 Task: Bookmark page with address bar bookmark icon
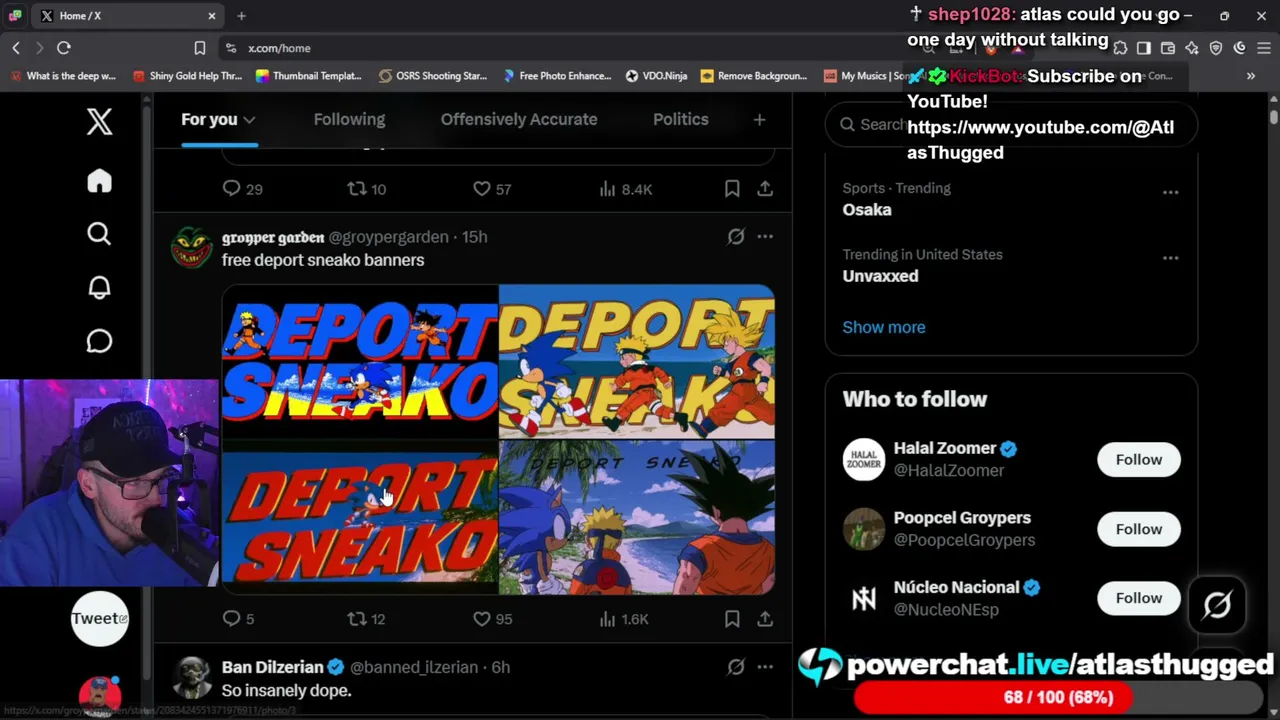tap(199, 48)
